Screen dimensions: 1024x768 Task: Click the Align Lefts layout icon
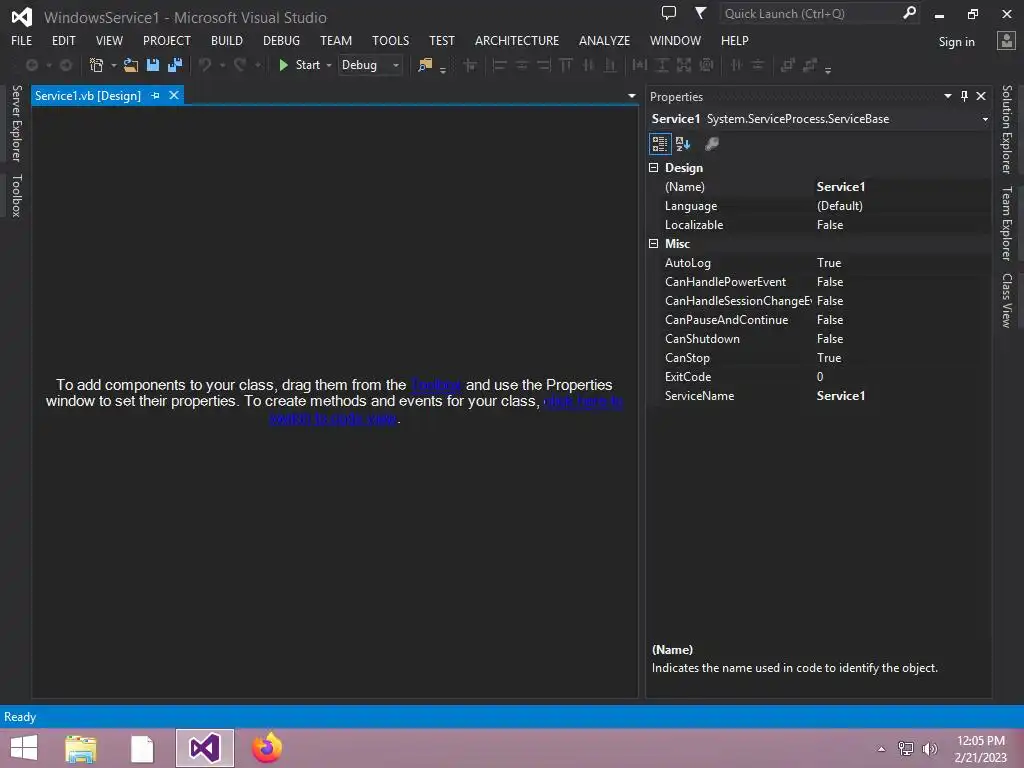(x=500, y=65)
